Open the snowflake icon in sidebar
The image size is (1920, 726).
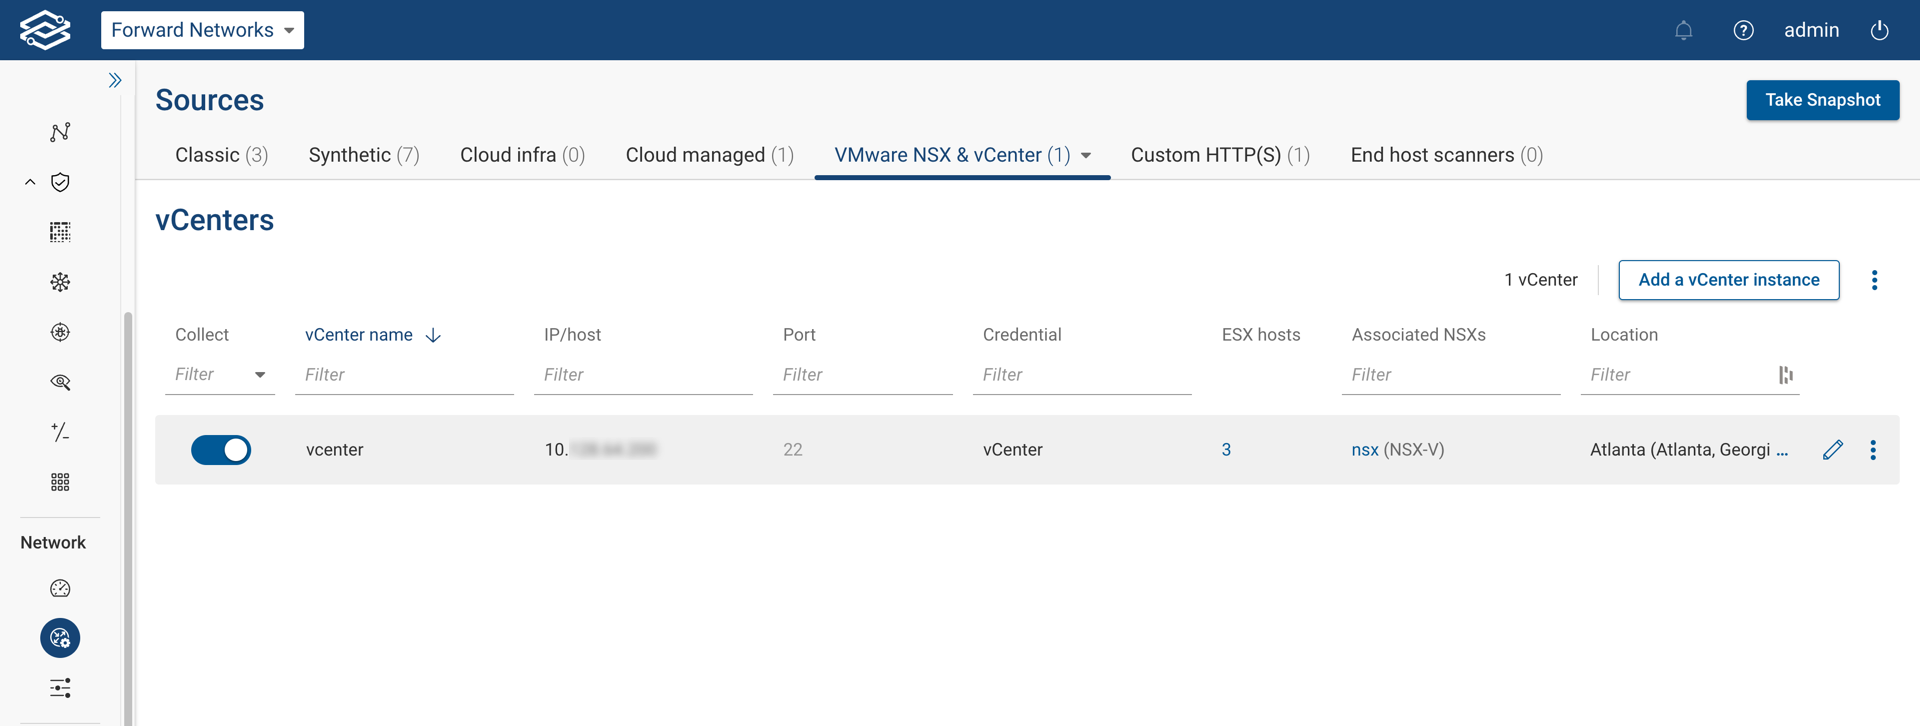pos(60,282)
